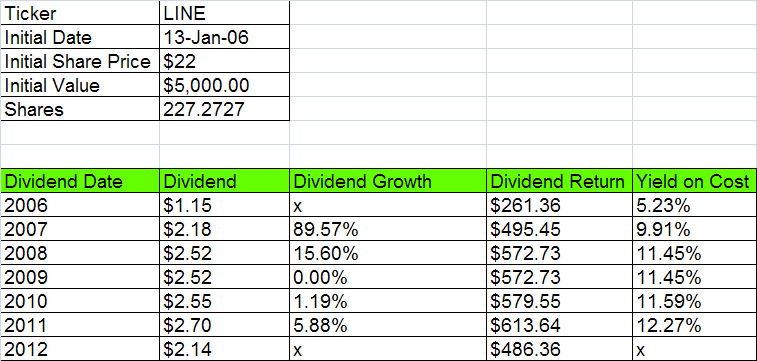Screen dimensions: 757x361
Task: Select the 227.2727 shares cell
Action: click(224, 109)
